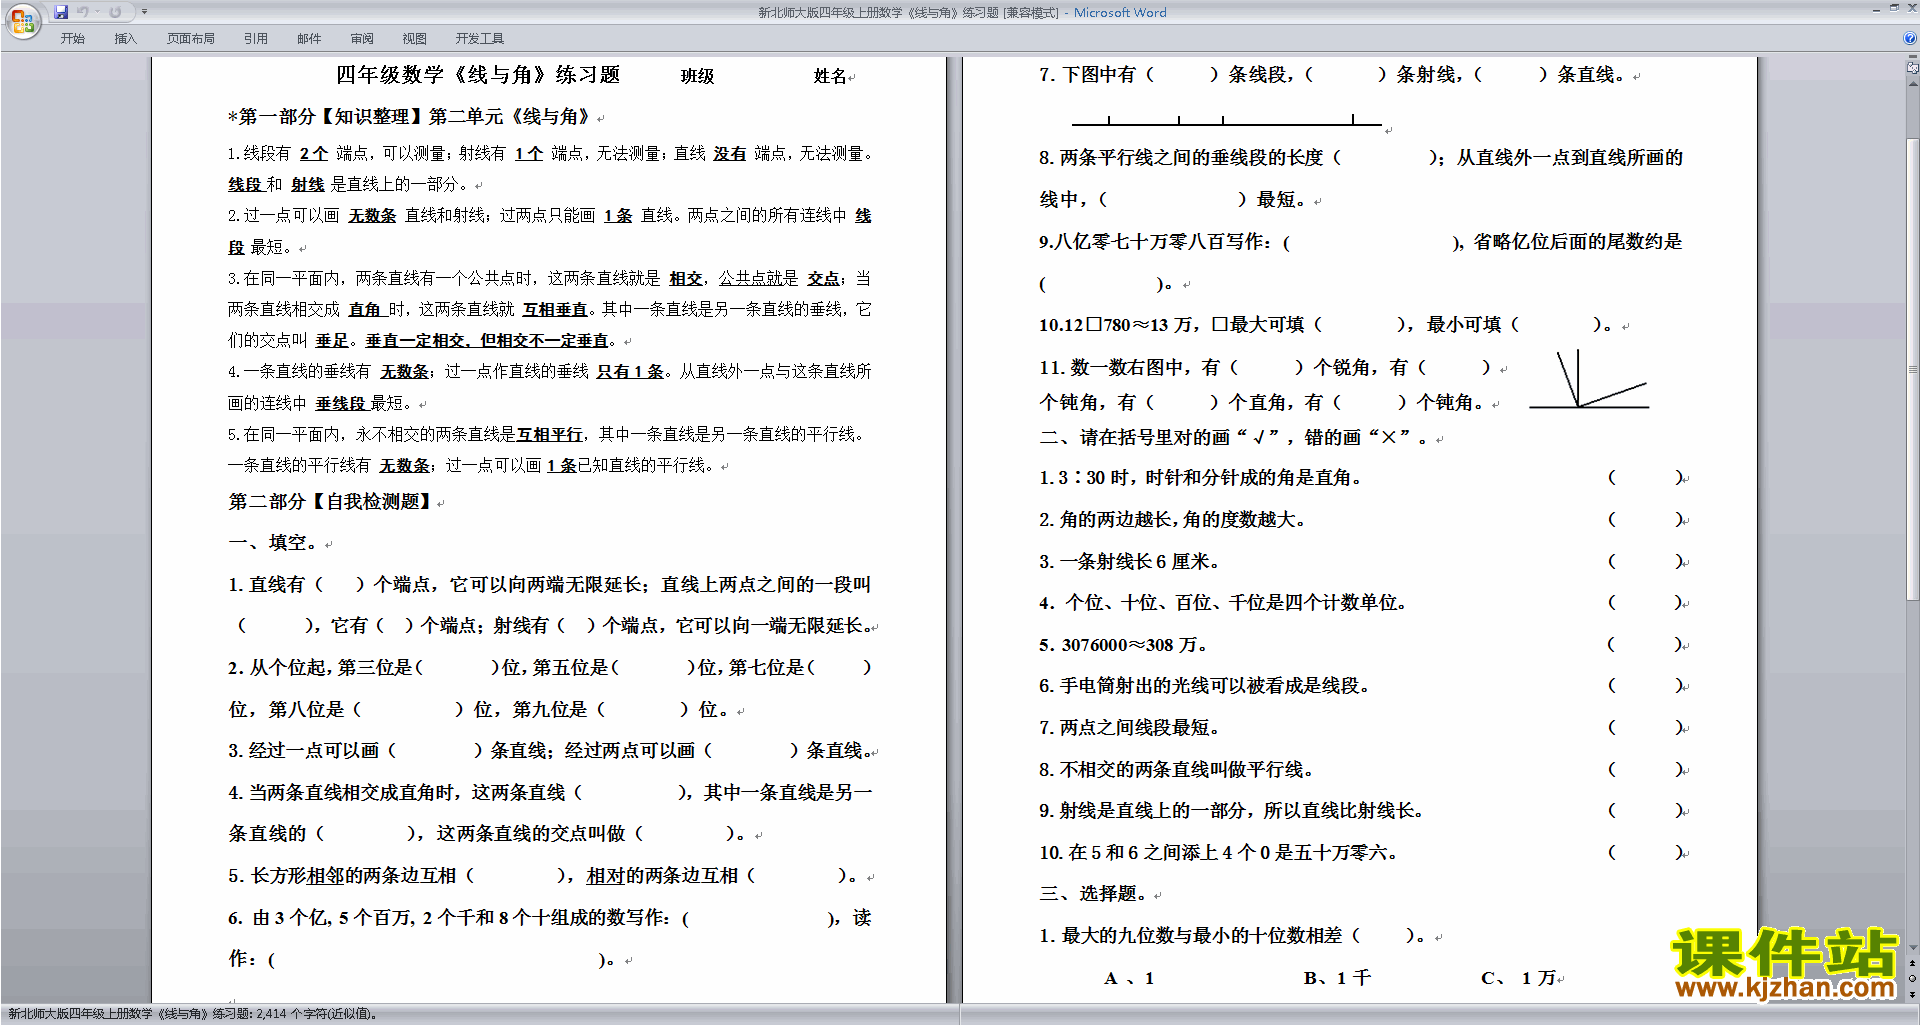Click the answer bracket for 角的两边越长 statement
The image size is (1920, 1025).
[1645, 520]
